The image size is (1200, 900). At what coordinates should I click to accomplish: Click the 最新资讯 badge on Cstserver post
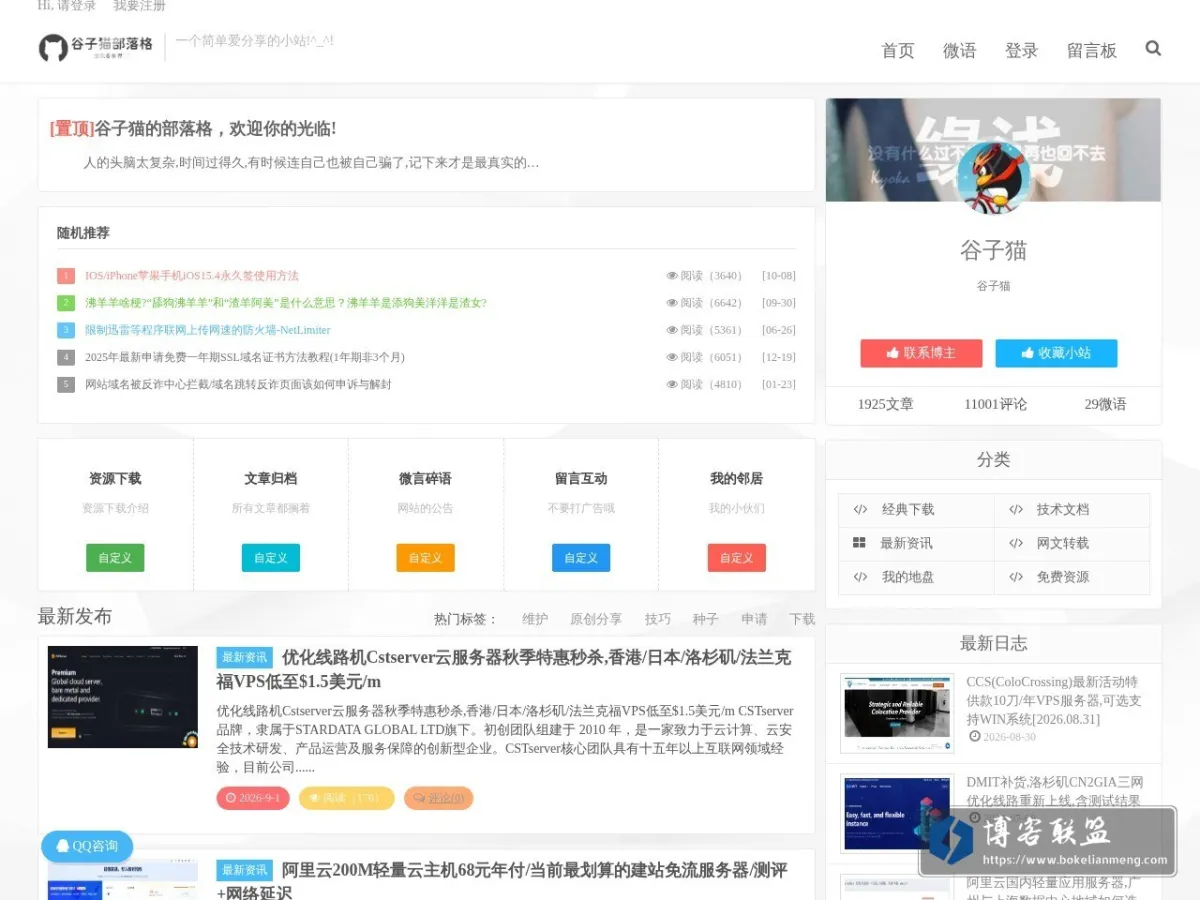point(245,657)
